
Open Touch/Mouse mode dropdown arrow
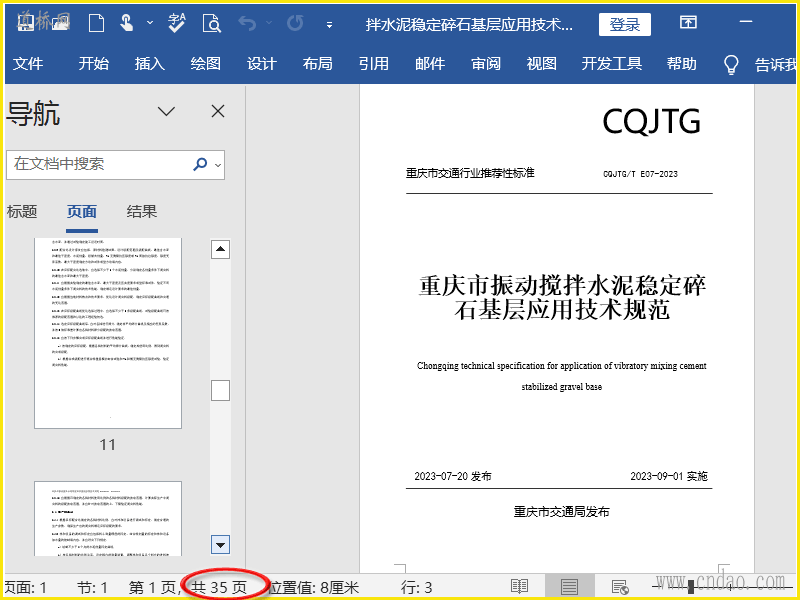149,23
